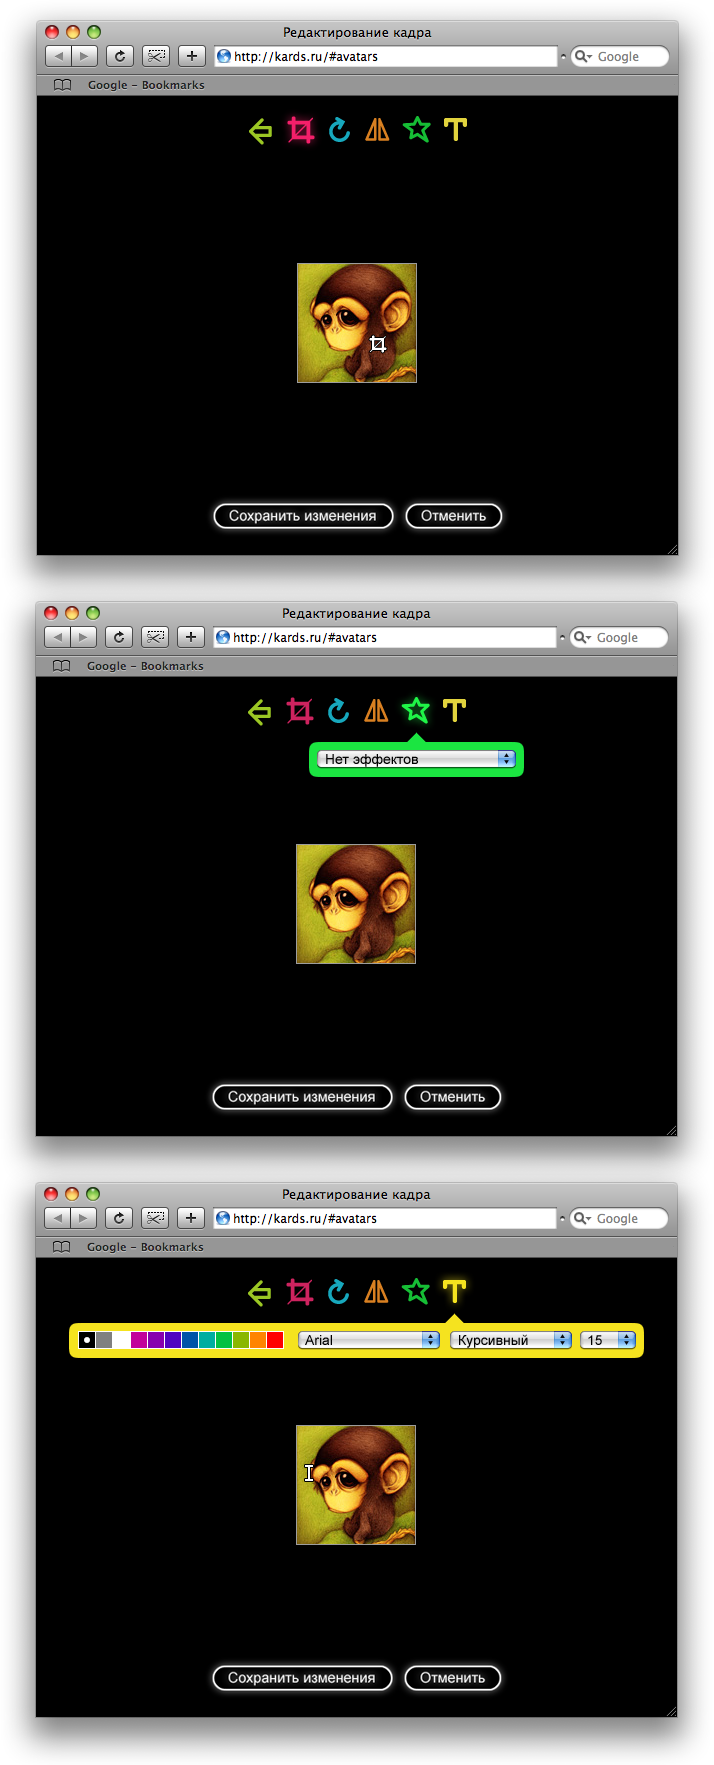Image resolution: width=714 pixels, height=1765 pixels.
Task: Select the crop tool in the effects-dropdown window
Action: (299, 711)
